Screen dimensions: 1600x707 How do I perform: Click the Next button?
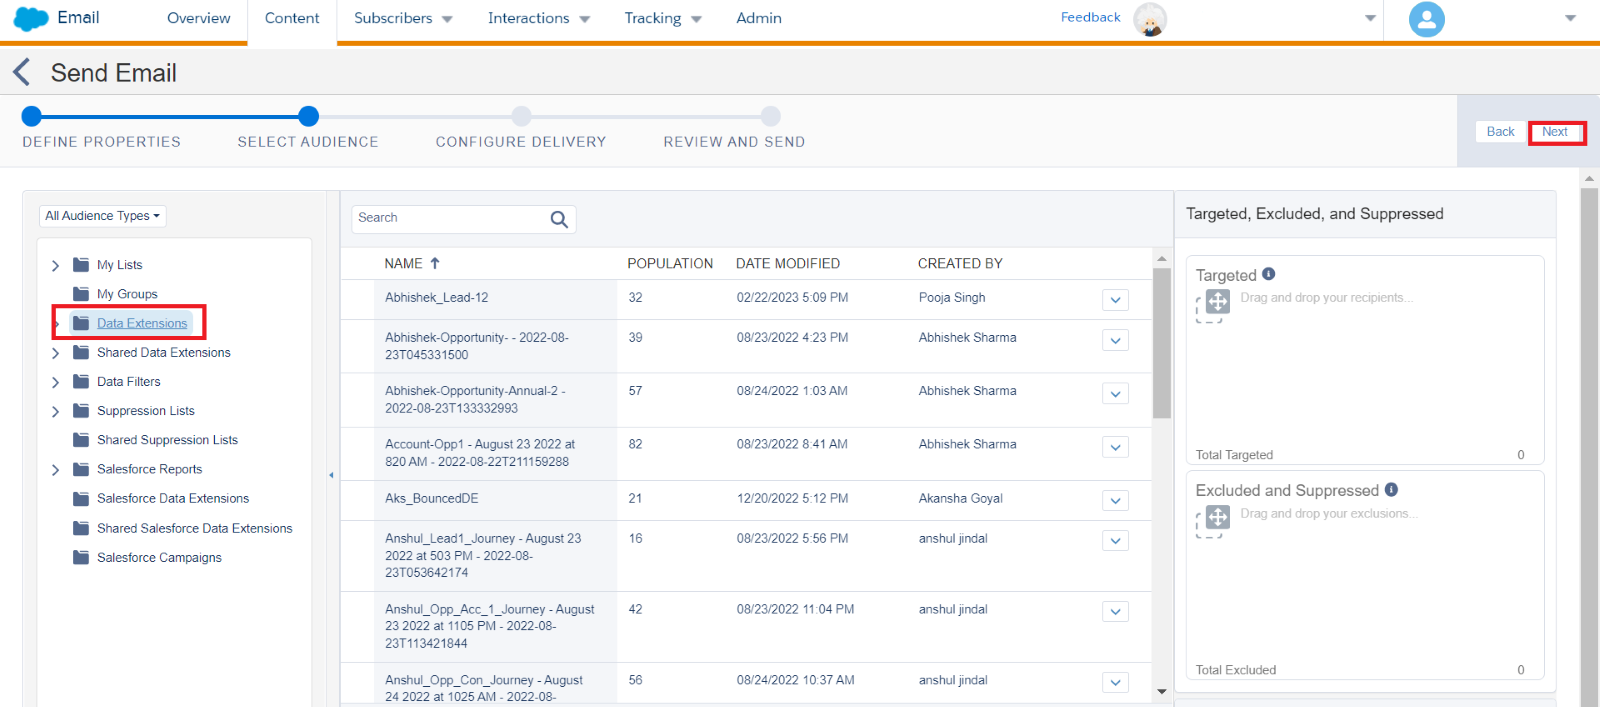coord(1555,132)
